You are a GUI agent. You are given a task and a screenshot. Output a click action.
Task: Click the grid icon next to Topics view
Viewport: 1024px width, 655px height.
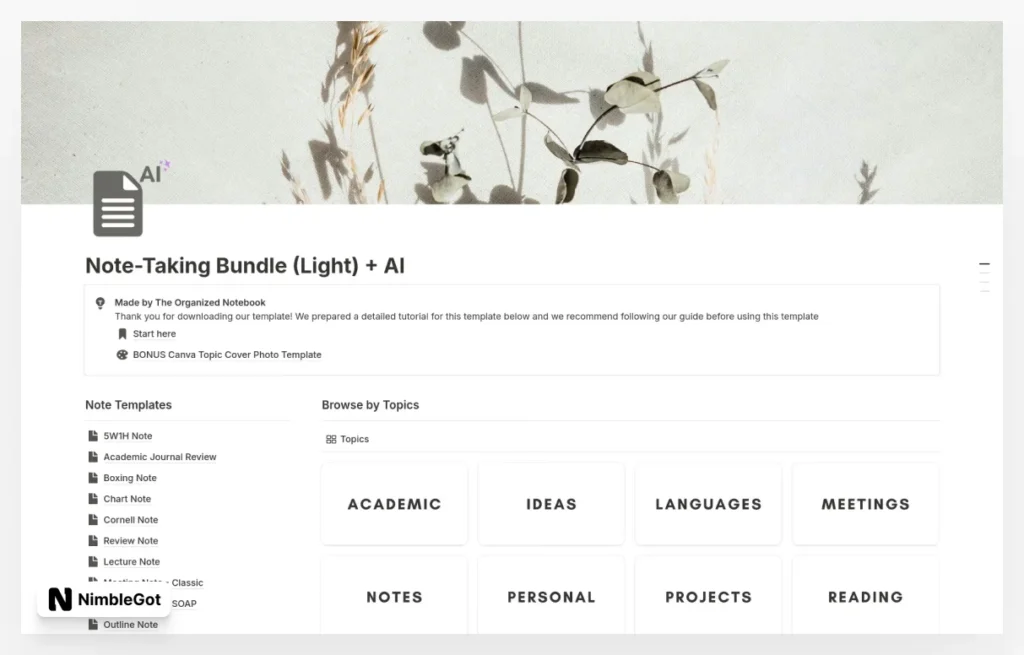coord(330,439)
